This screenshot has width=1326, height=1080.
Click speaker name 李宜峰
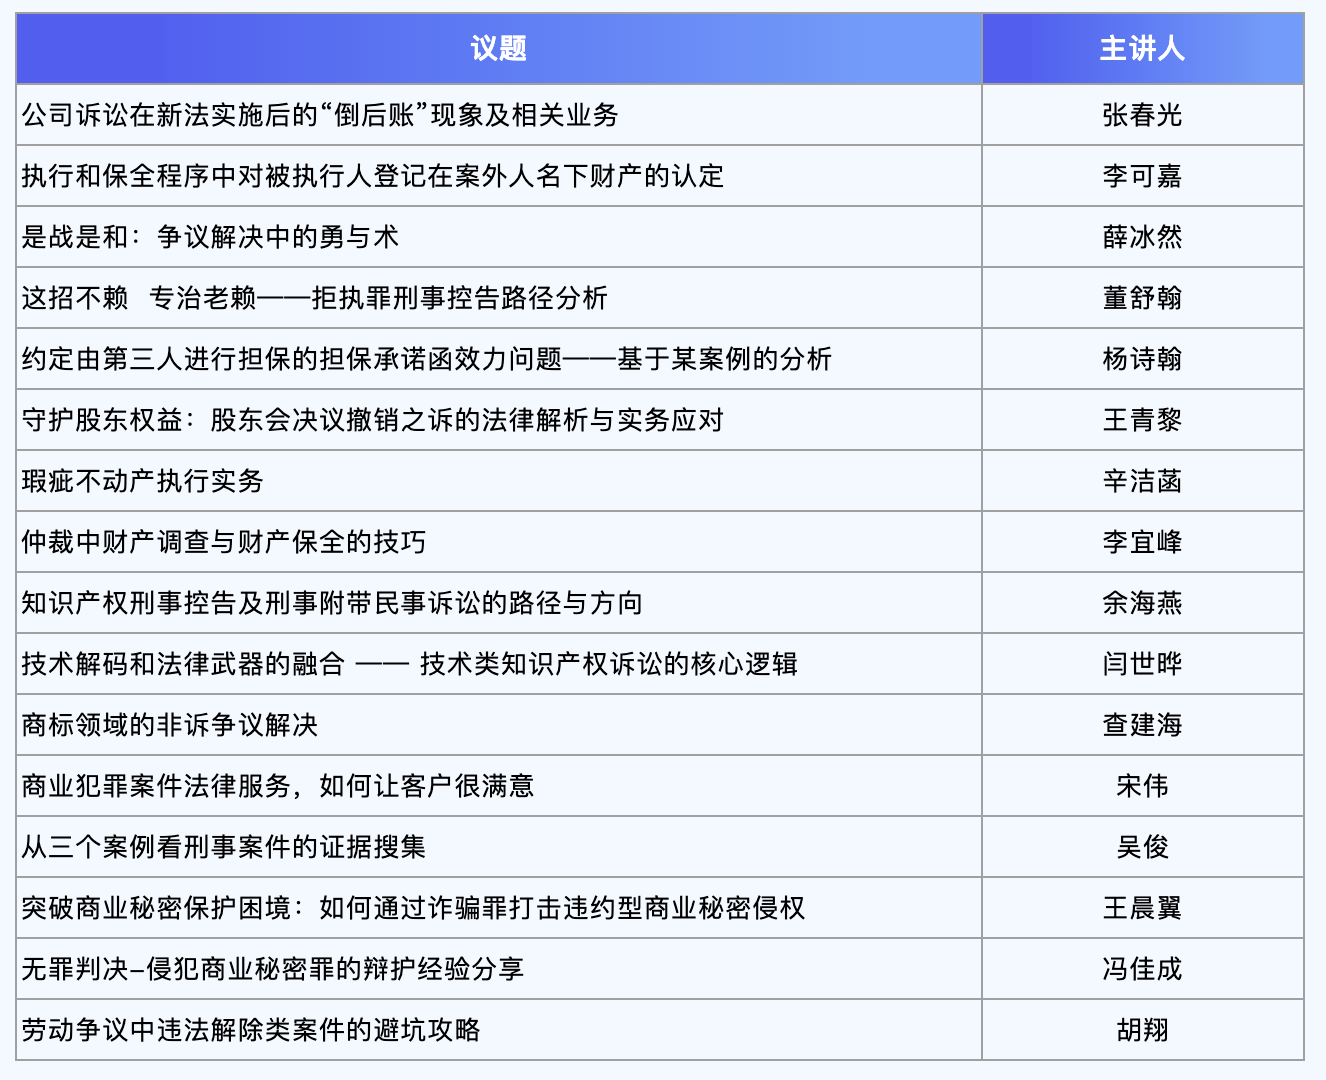click(1142, 542)
